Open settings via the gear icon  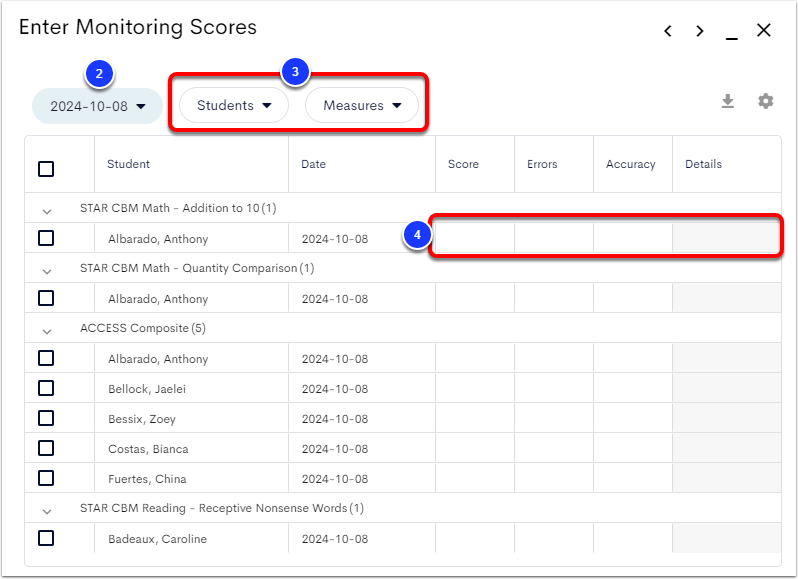765,101
